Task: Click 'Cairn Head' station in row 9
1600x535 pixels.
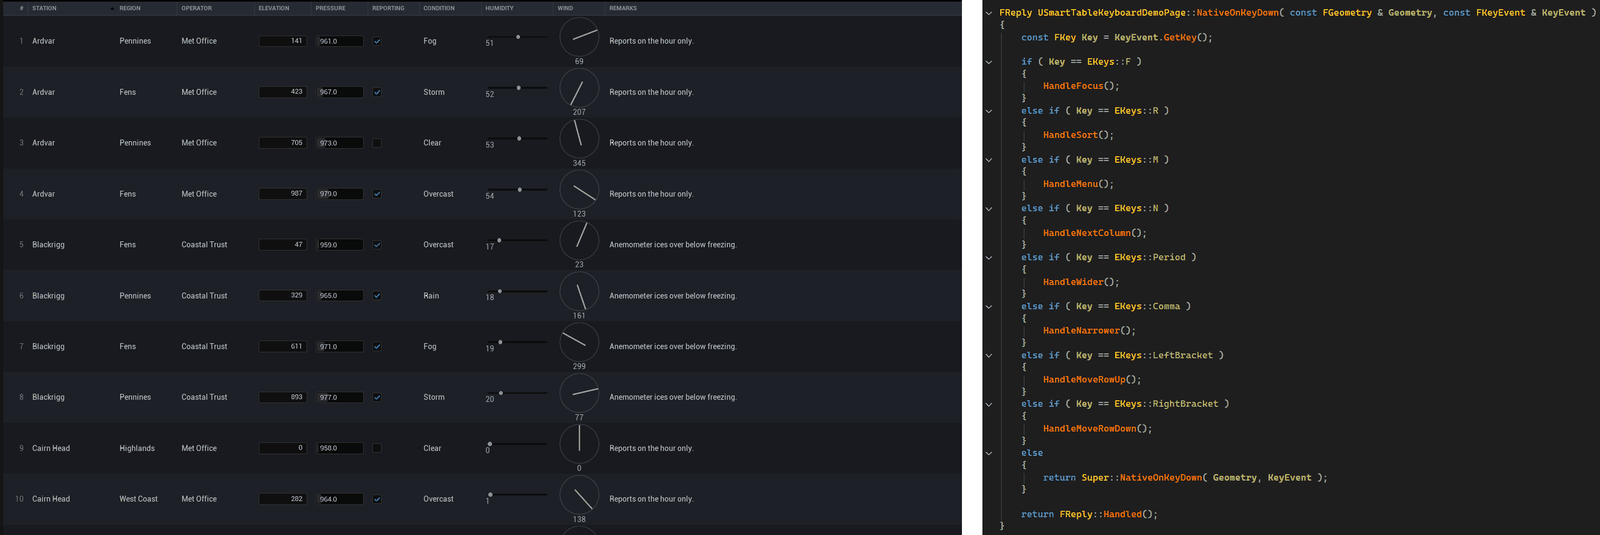Action: (51, 448)
